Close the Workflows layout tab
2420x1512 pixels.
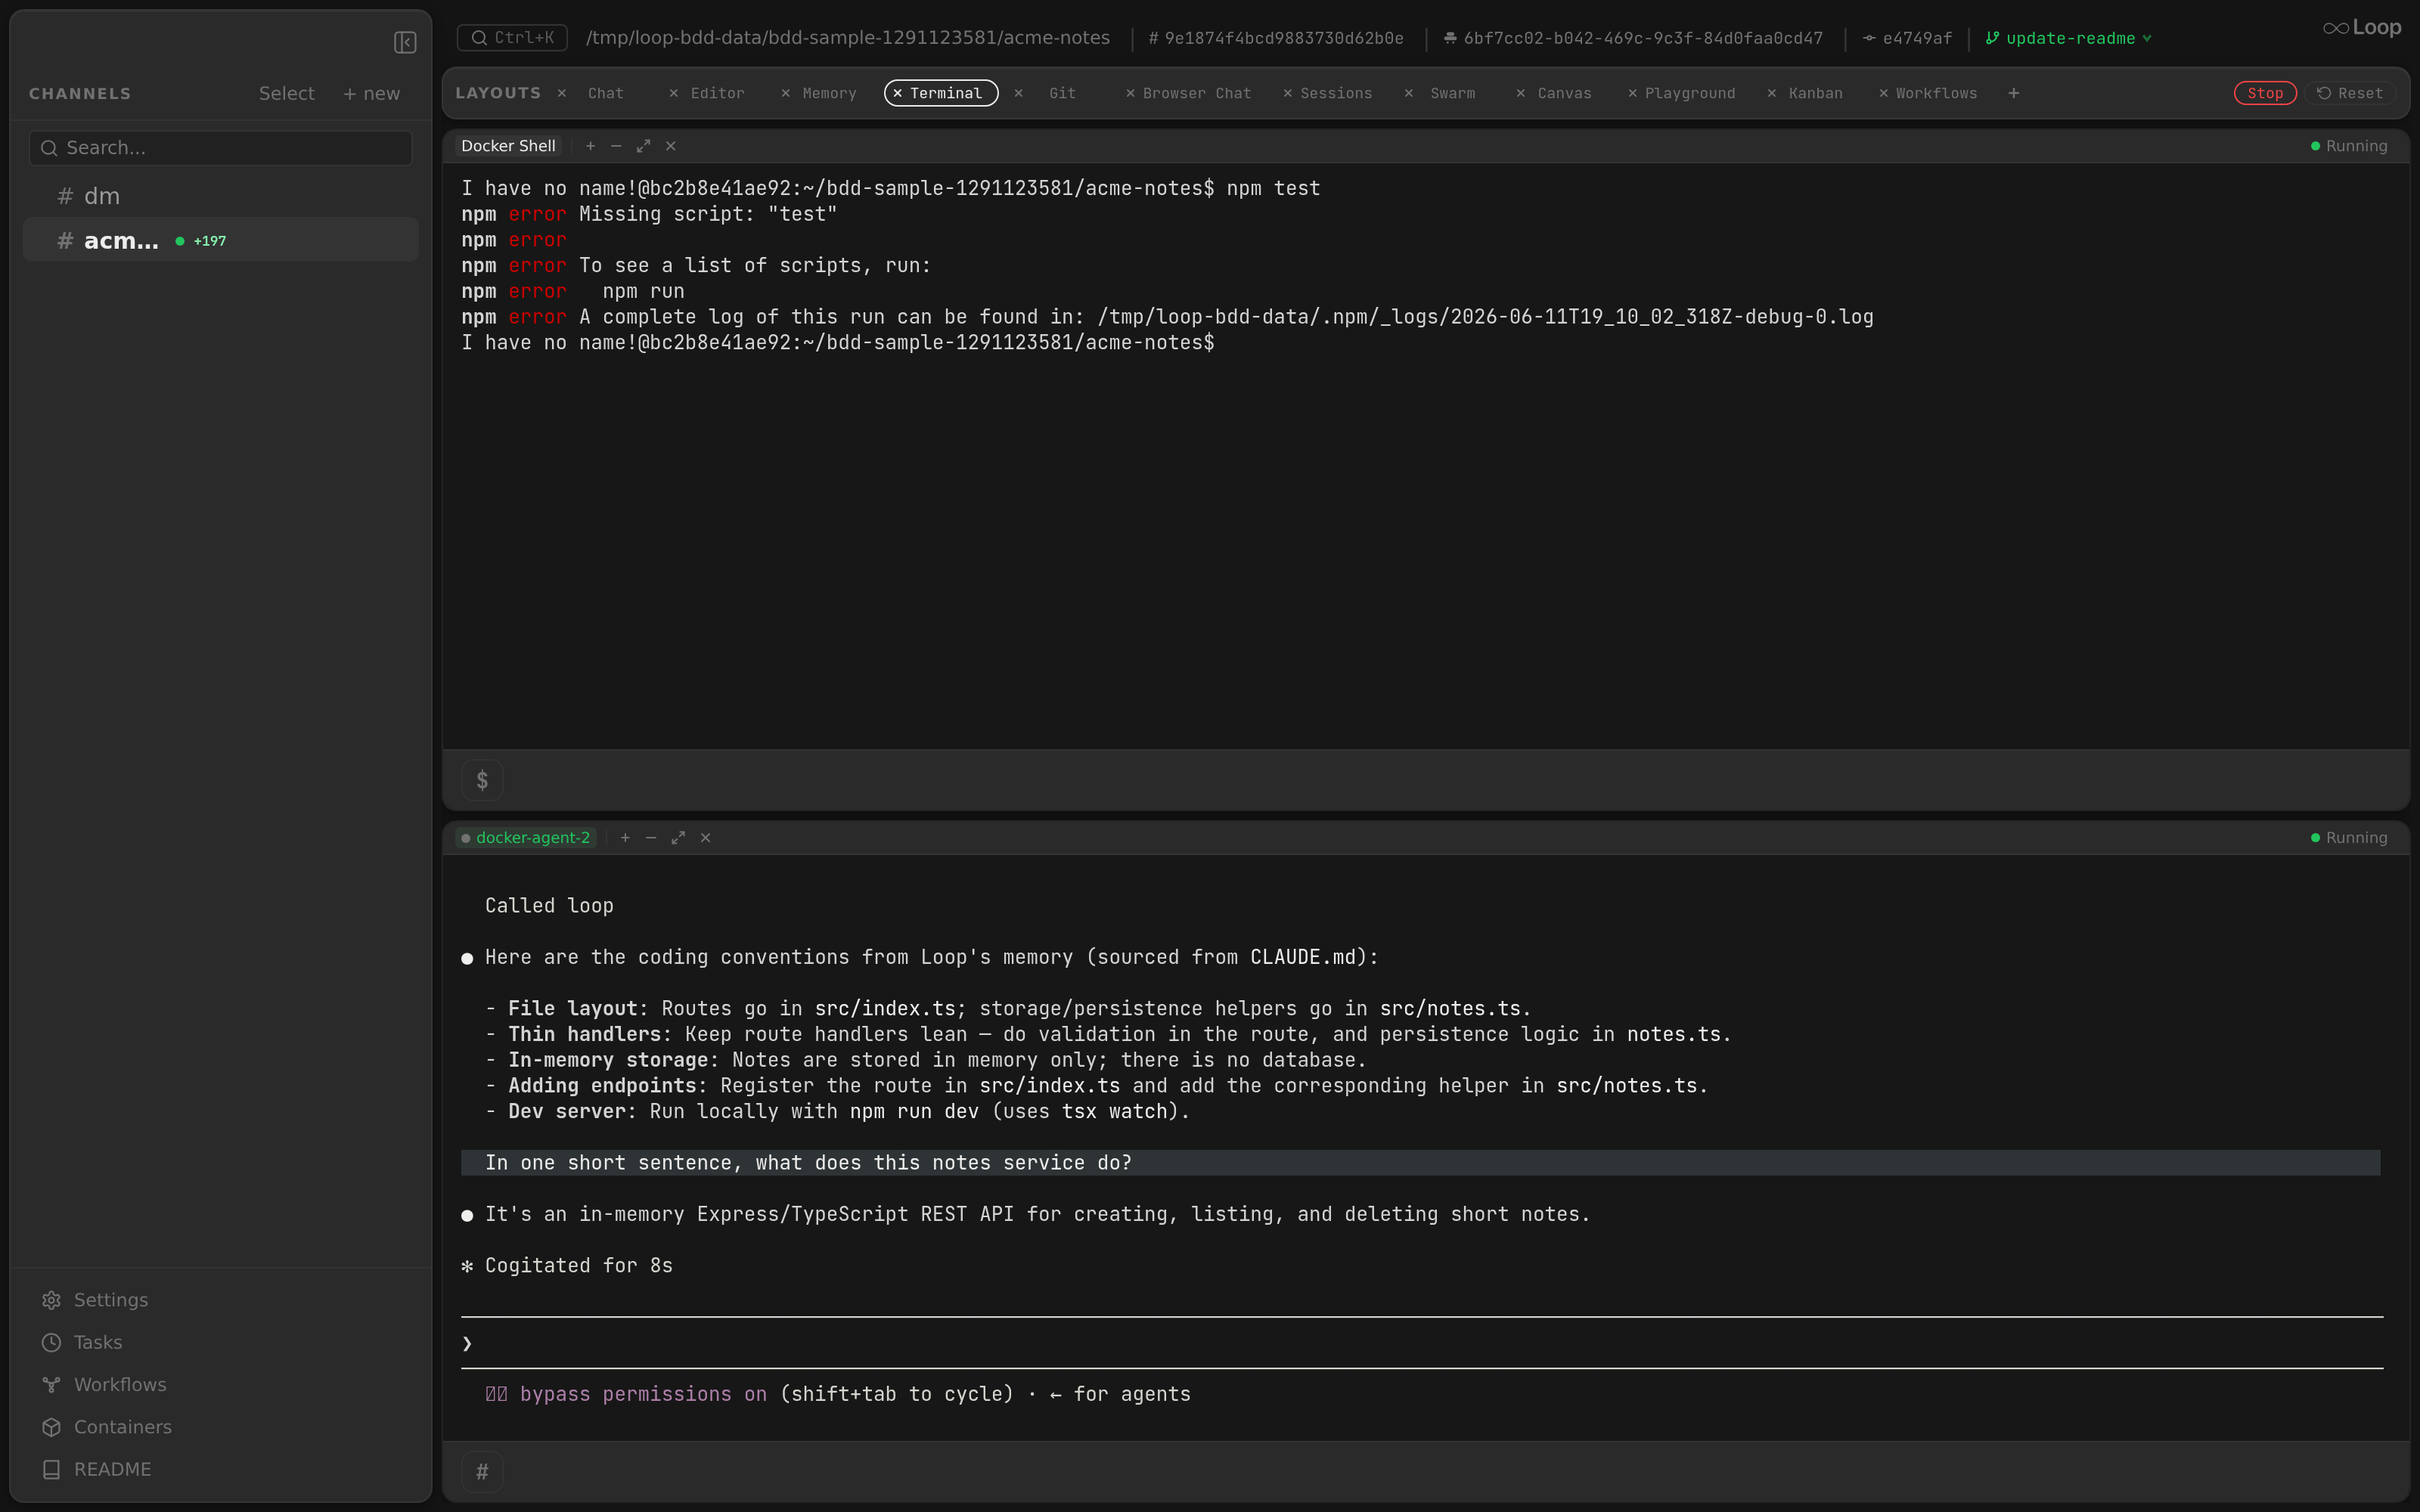(x=1883, y=93)
